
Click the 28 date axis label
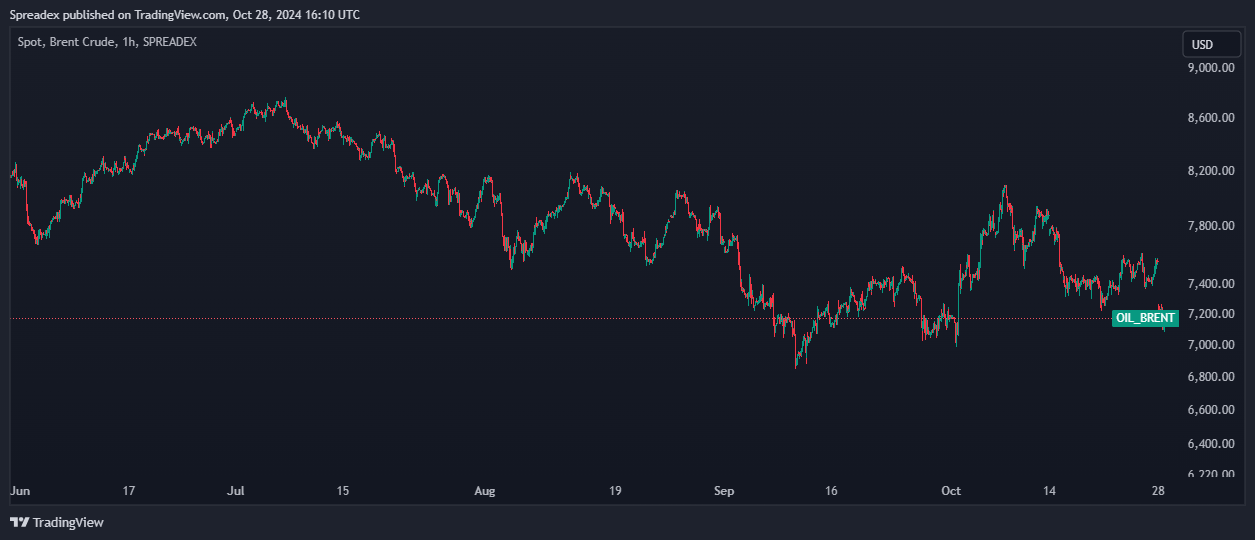click(x=1157, y=491)
